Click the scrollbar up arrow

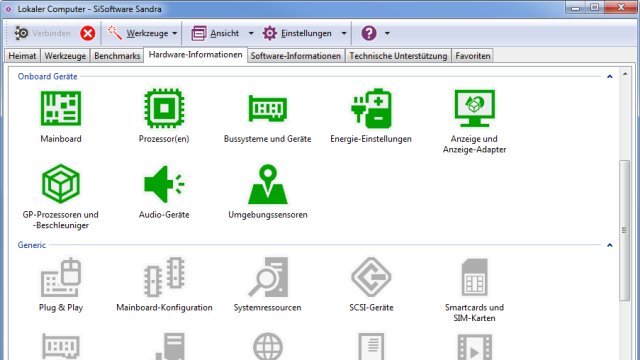[x=625, y=74]
